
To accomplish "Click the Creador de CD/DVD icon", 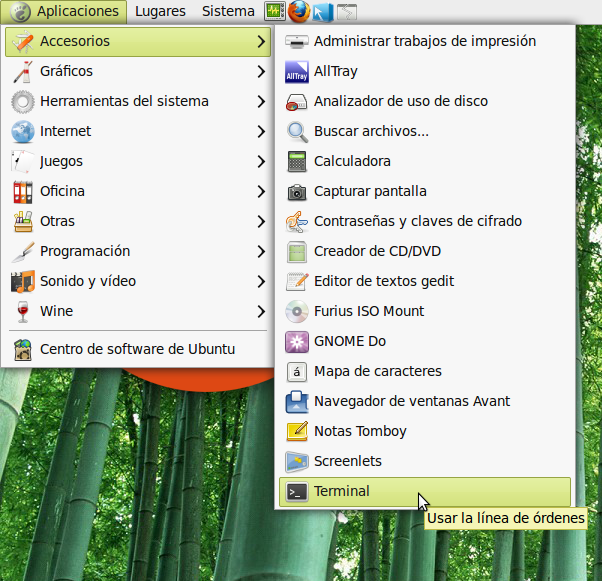I will tap(297, 252).
